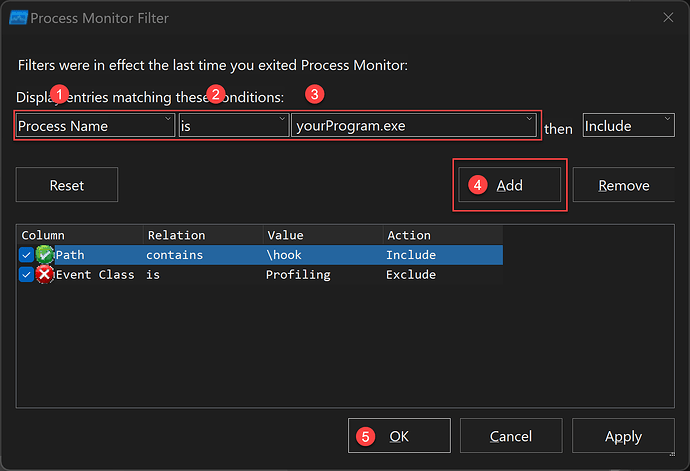The width and height of the screenshot is (690, 471).
Task: Click the 'Exclude' action cell
Action: coord(411,275)
